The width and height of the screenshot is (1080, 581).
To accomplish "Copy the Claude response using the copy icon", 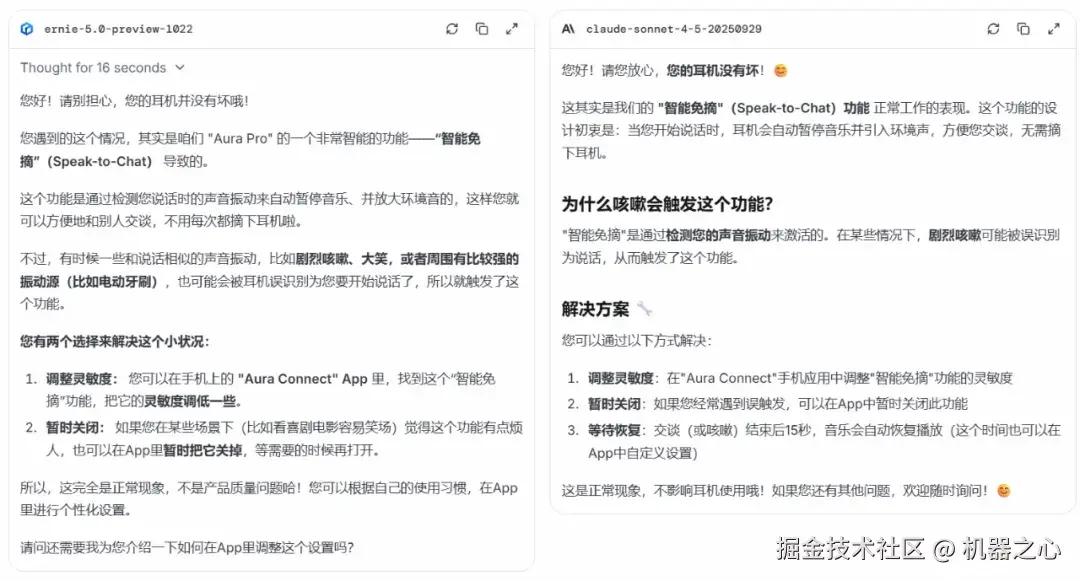I will tap(1023, 29).
